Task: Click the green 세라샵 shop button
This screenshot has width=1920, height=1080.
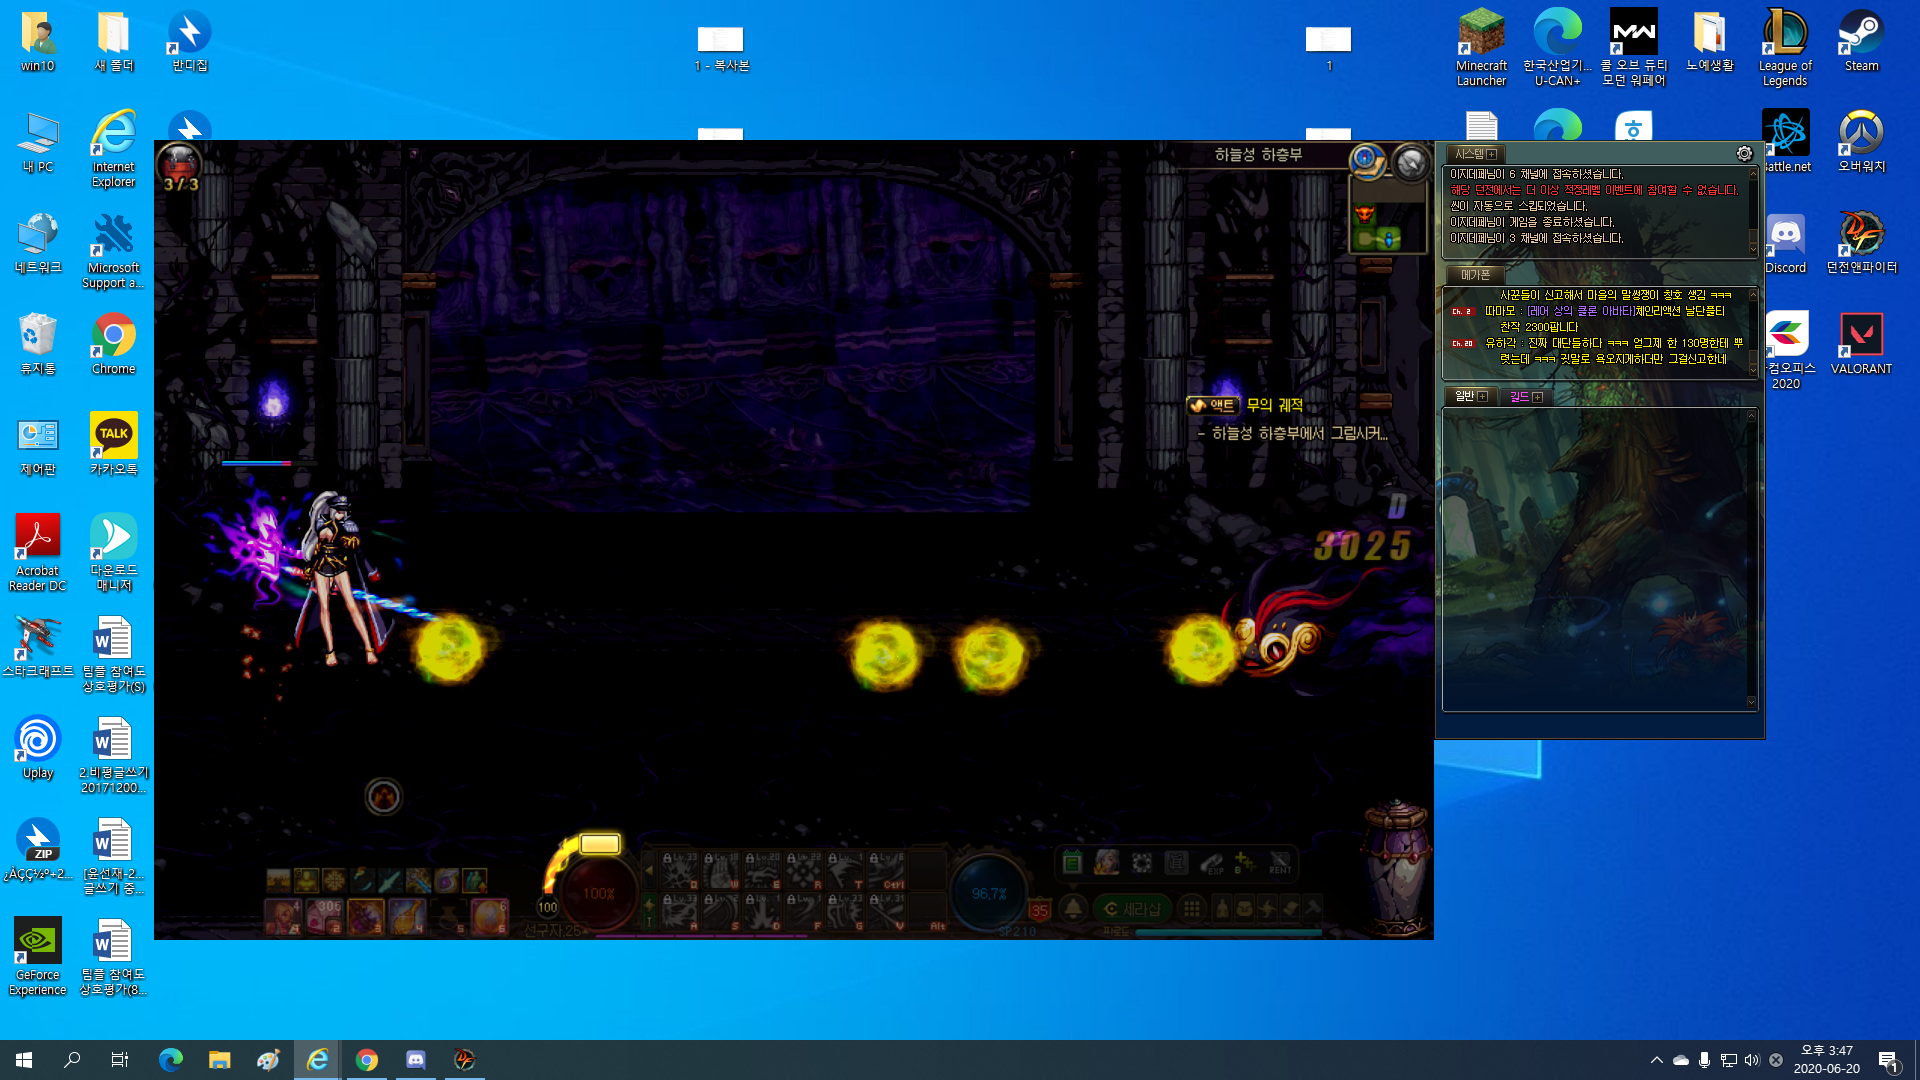Action: click(x=1132, y=908)
